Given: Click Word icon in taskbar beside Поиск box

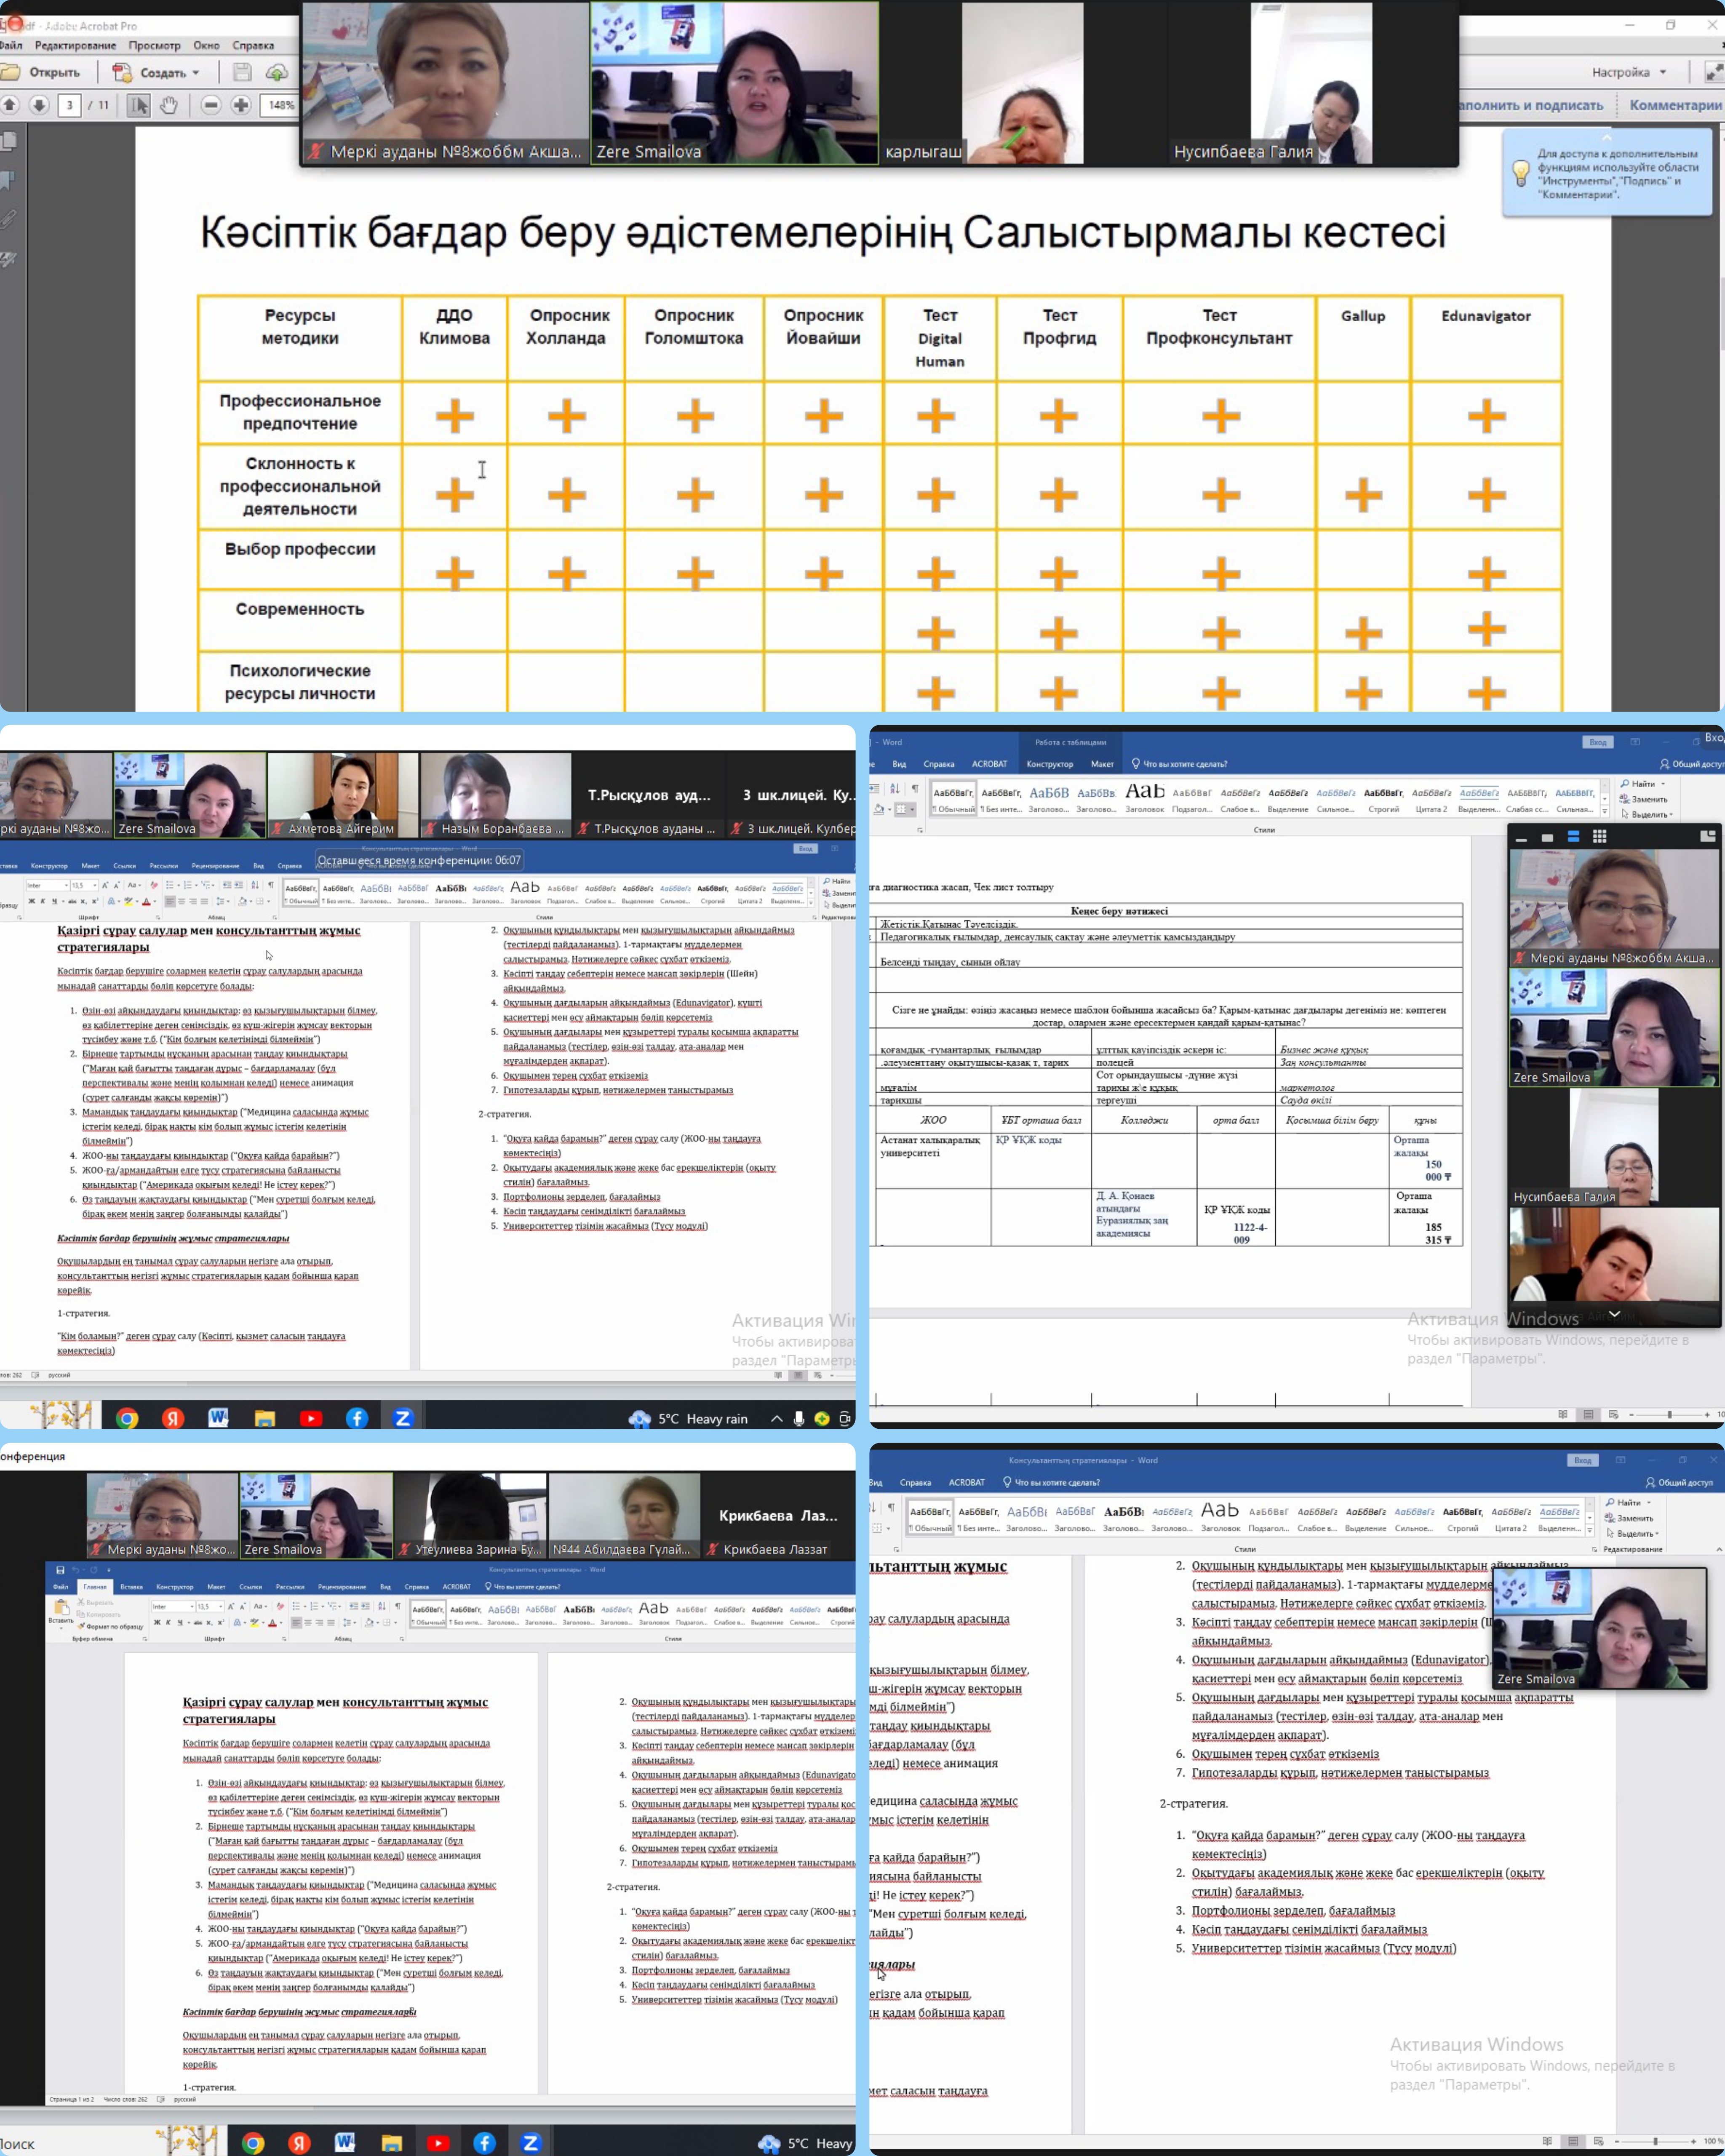Looking at the screenshot, I should [345, 2143].
